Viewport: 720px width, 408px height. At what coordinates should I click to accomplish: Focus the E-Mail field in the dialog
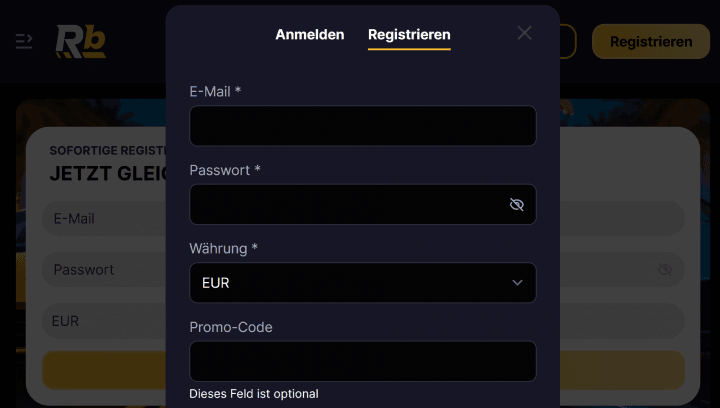pos(363,126)
